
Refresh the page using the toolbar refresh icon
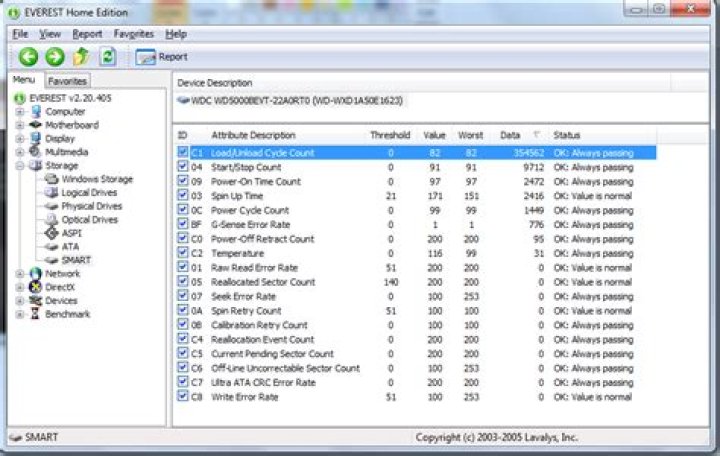tap(108, 57)
